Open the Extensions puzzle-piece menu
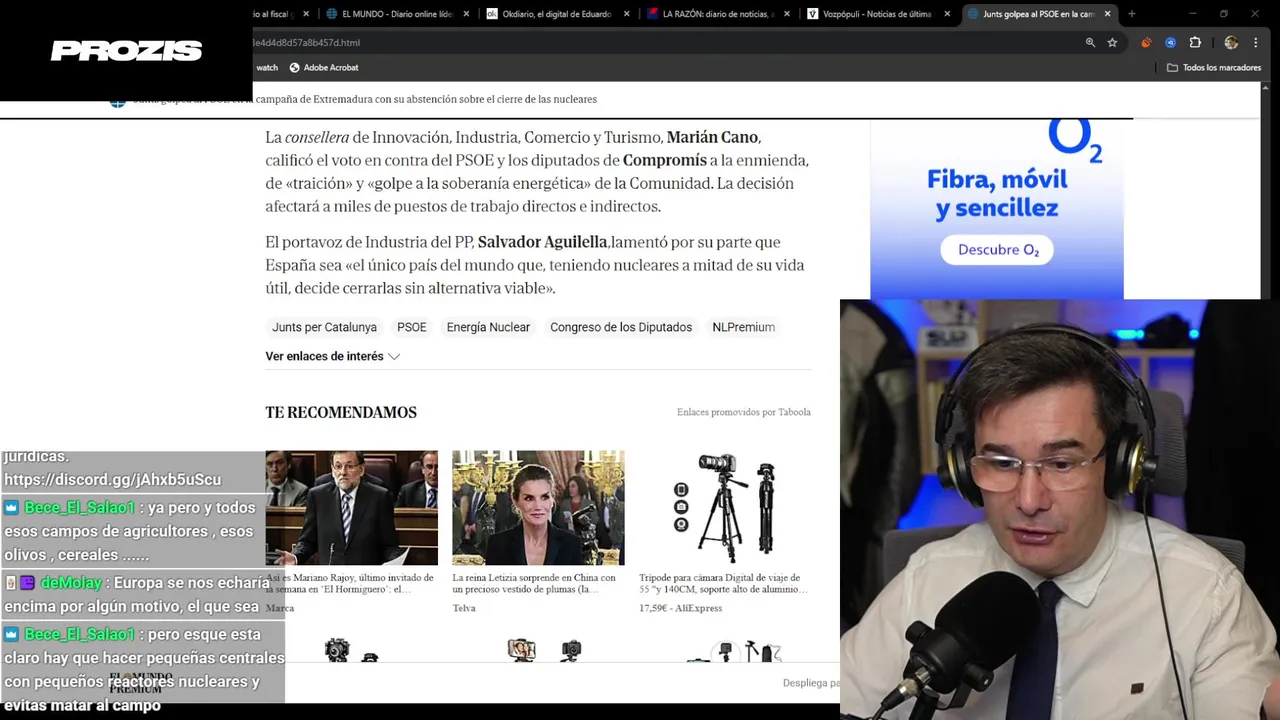1280x720 pixels. pyautogui.click(x=1195, y=42)
